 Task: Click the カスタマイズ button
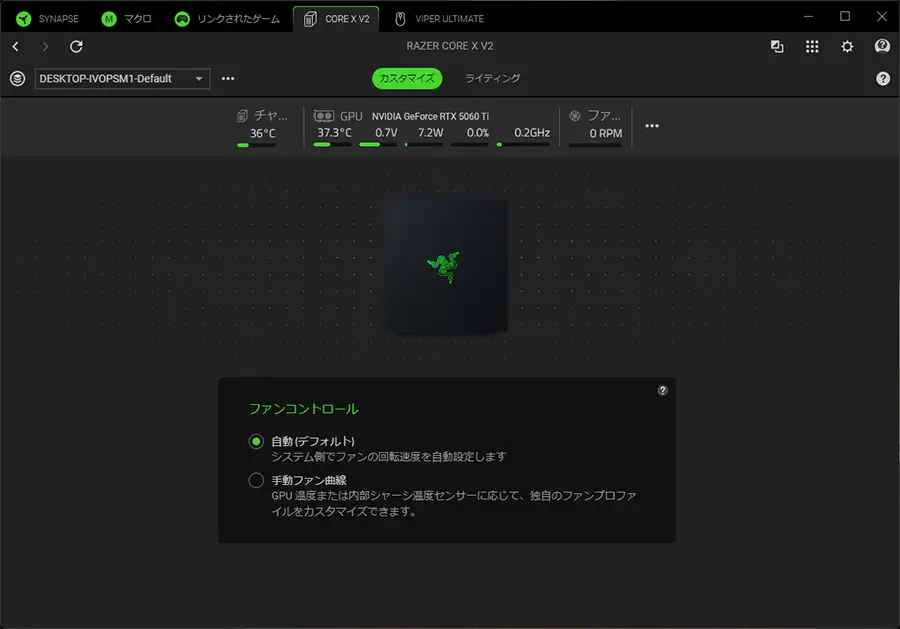click(x=407, y=78)
